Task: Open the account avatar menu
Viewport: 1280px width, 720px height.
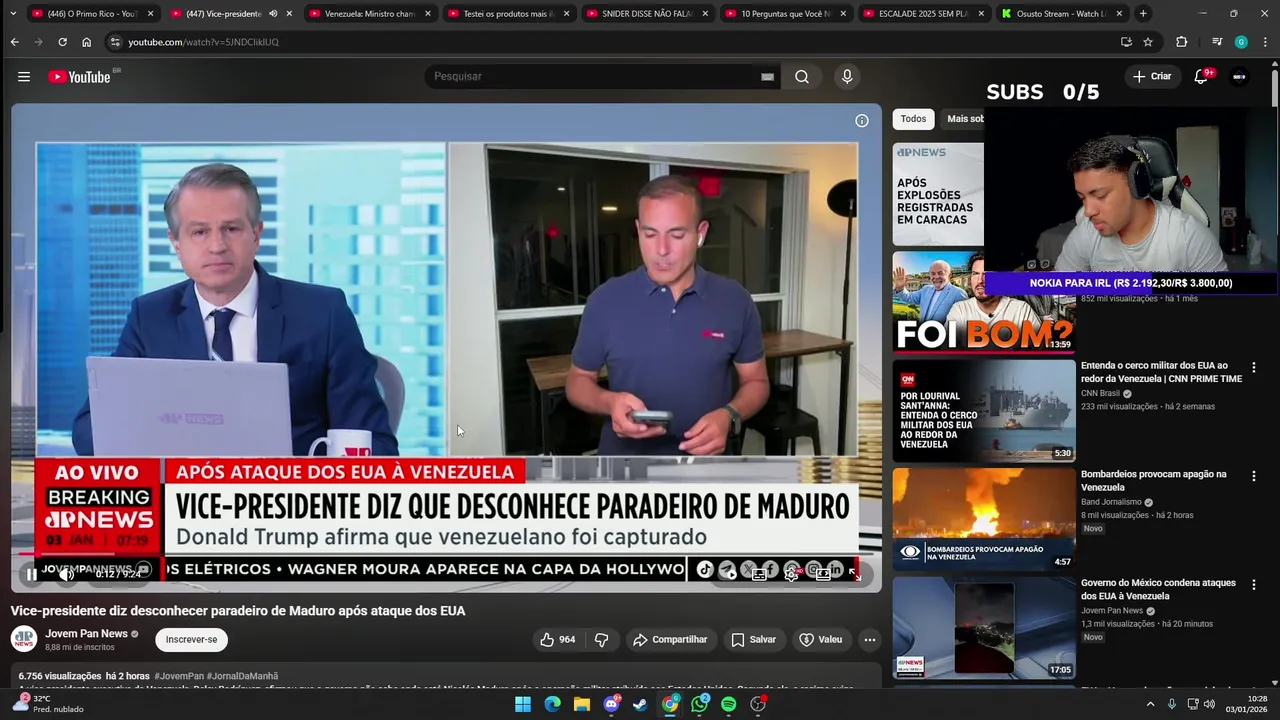Action: [x=1239, y=77]
